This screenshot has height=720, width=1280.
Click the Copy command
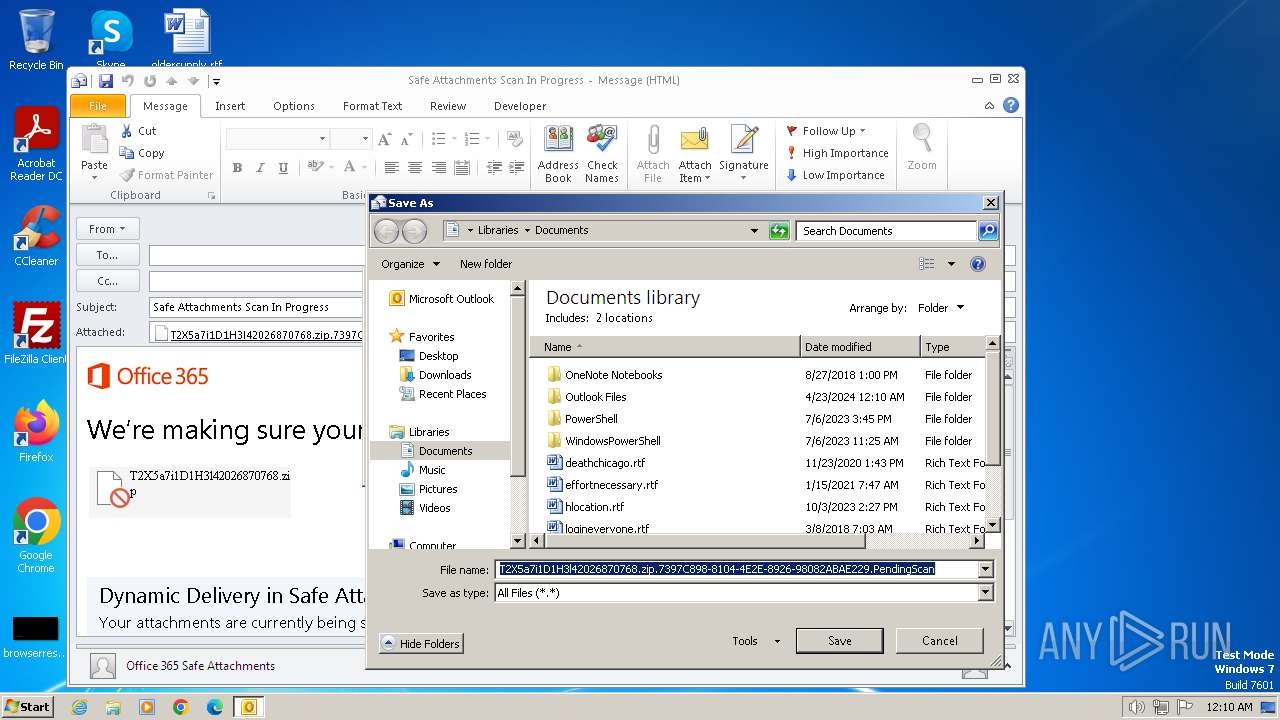click(142, 153)
